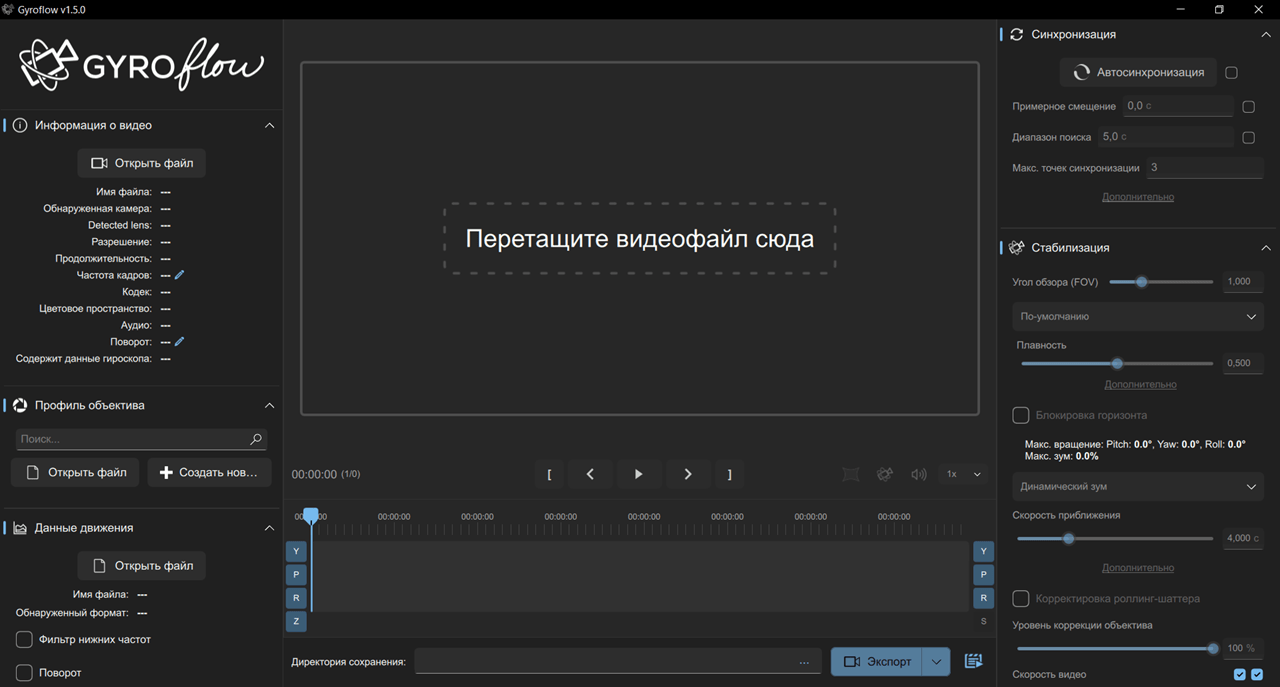Click the Перетащите видеофайл сюда drop zone
The height and width of the screenshot is (687, 1280).
point(640,239)
